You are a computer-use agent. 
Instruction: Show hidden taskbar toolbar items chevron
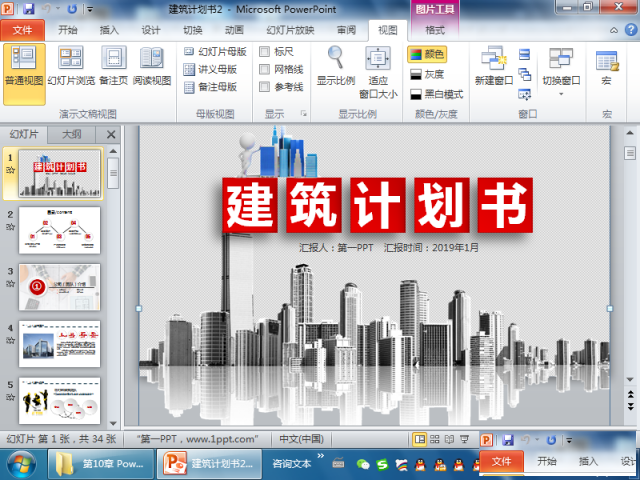click(320, 456)
